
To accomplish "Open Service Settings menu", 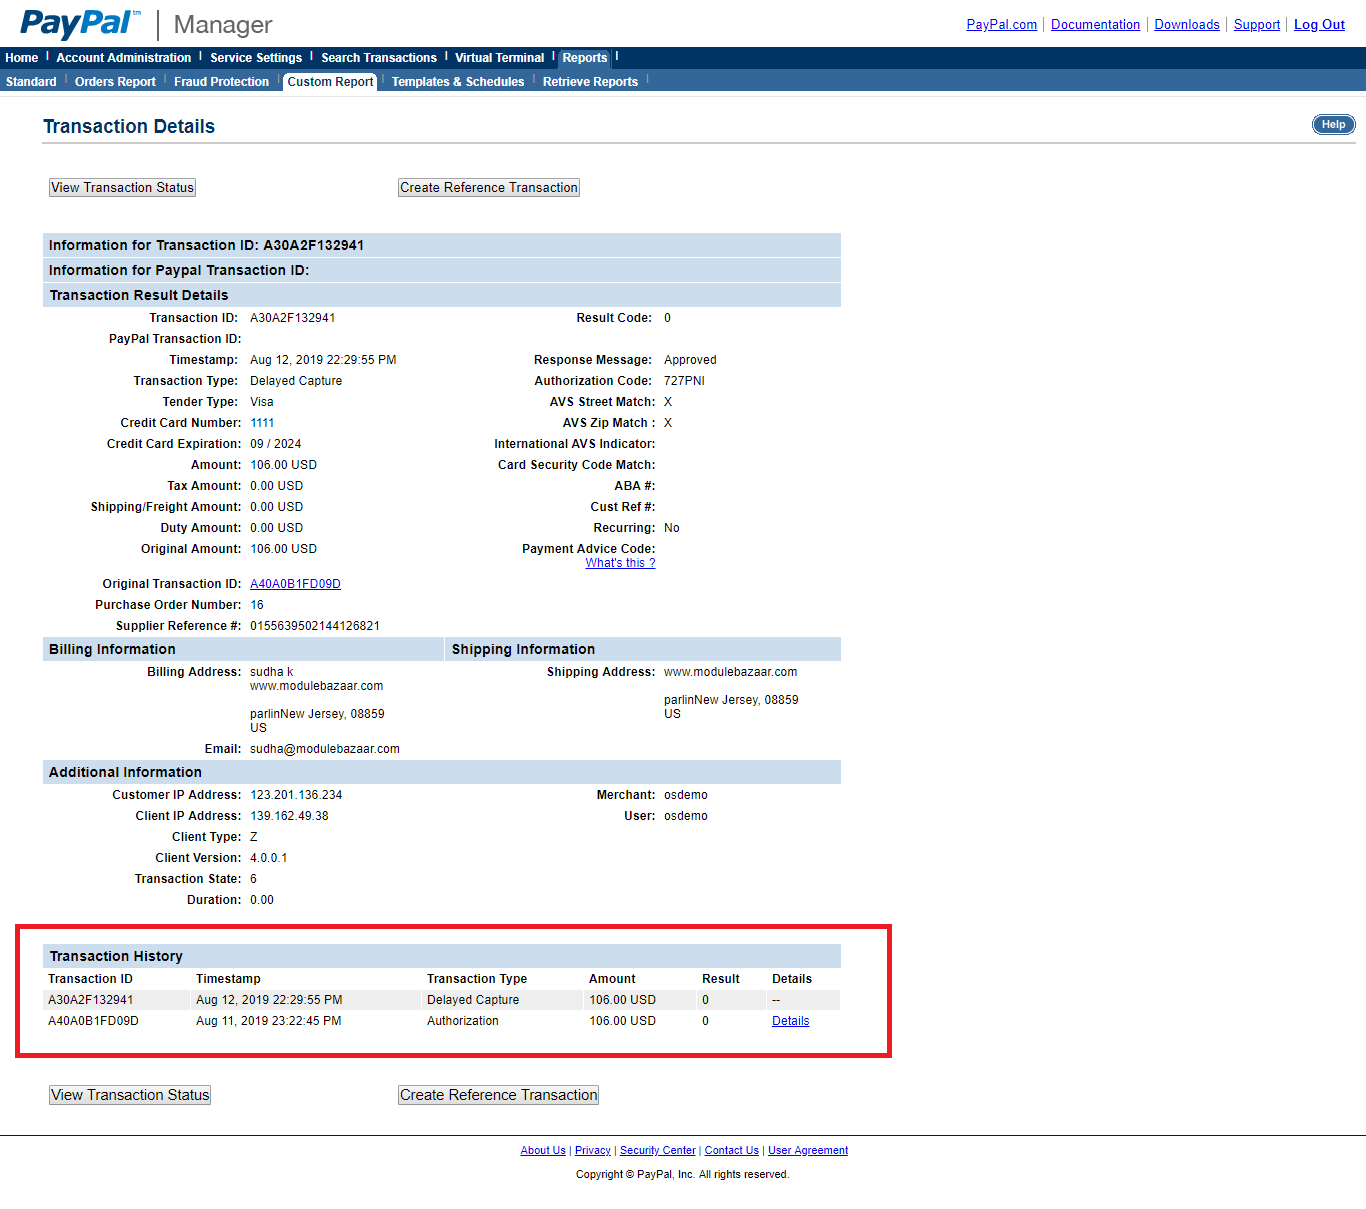I will point(256,58).
